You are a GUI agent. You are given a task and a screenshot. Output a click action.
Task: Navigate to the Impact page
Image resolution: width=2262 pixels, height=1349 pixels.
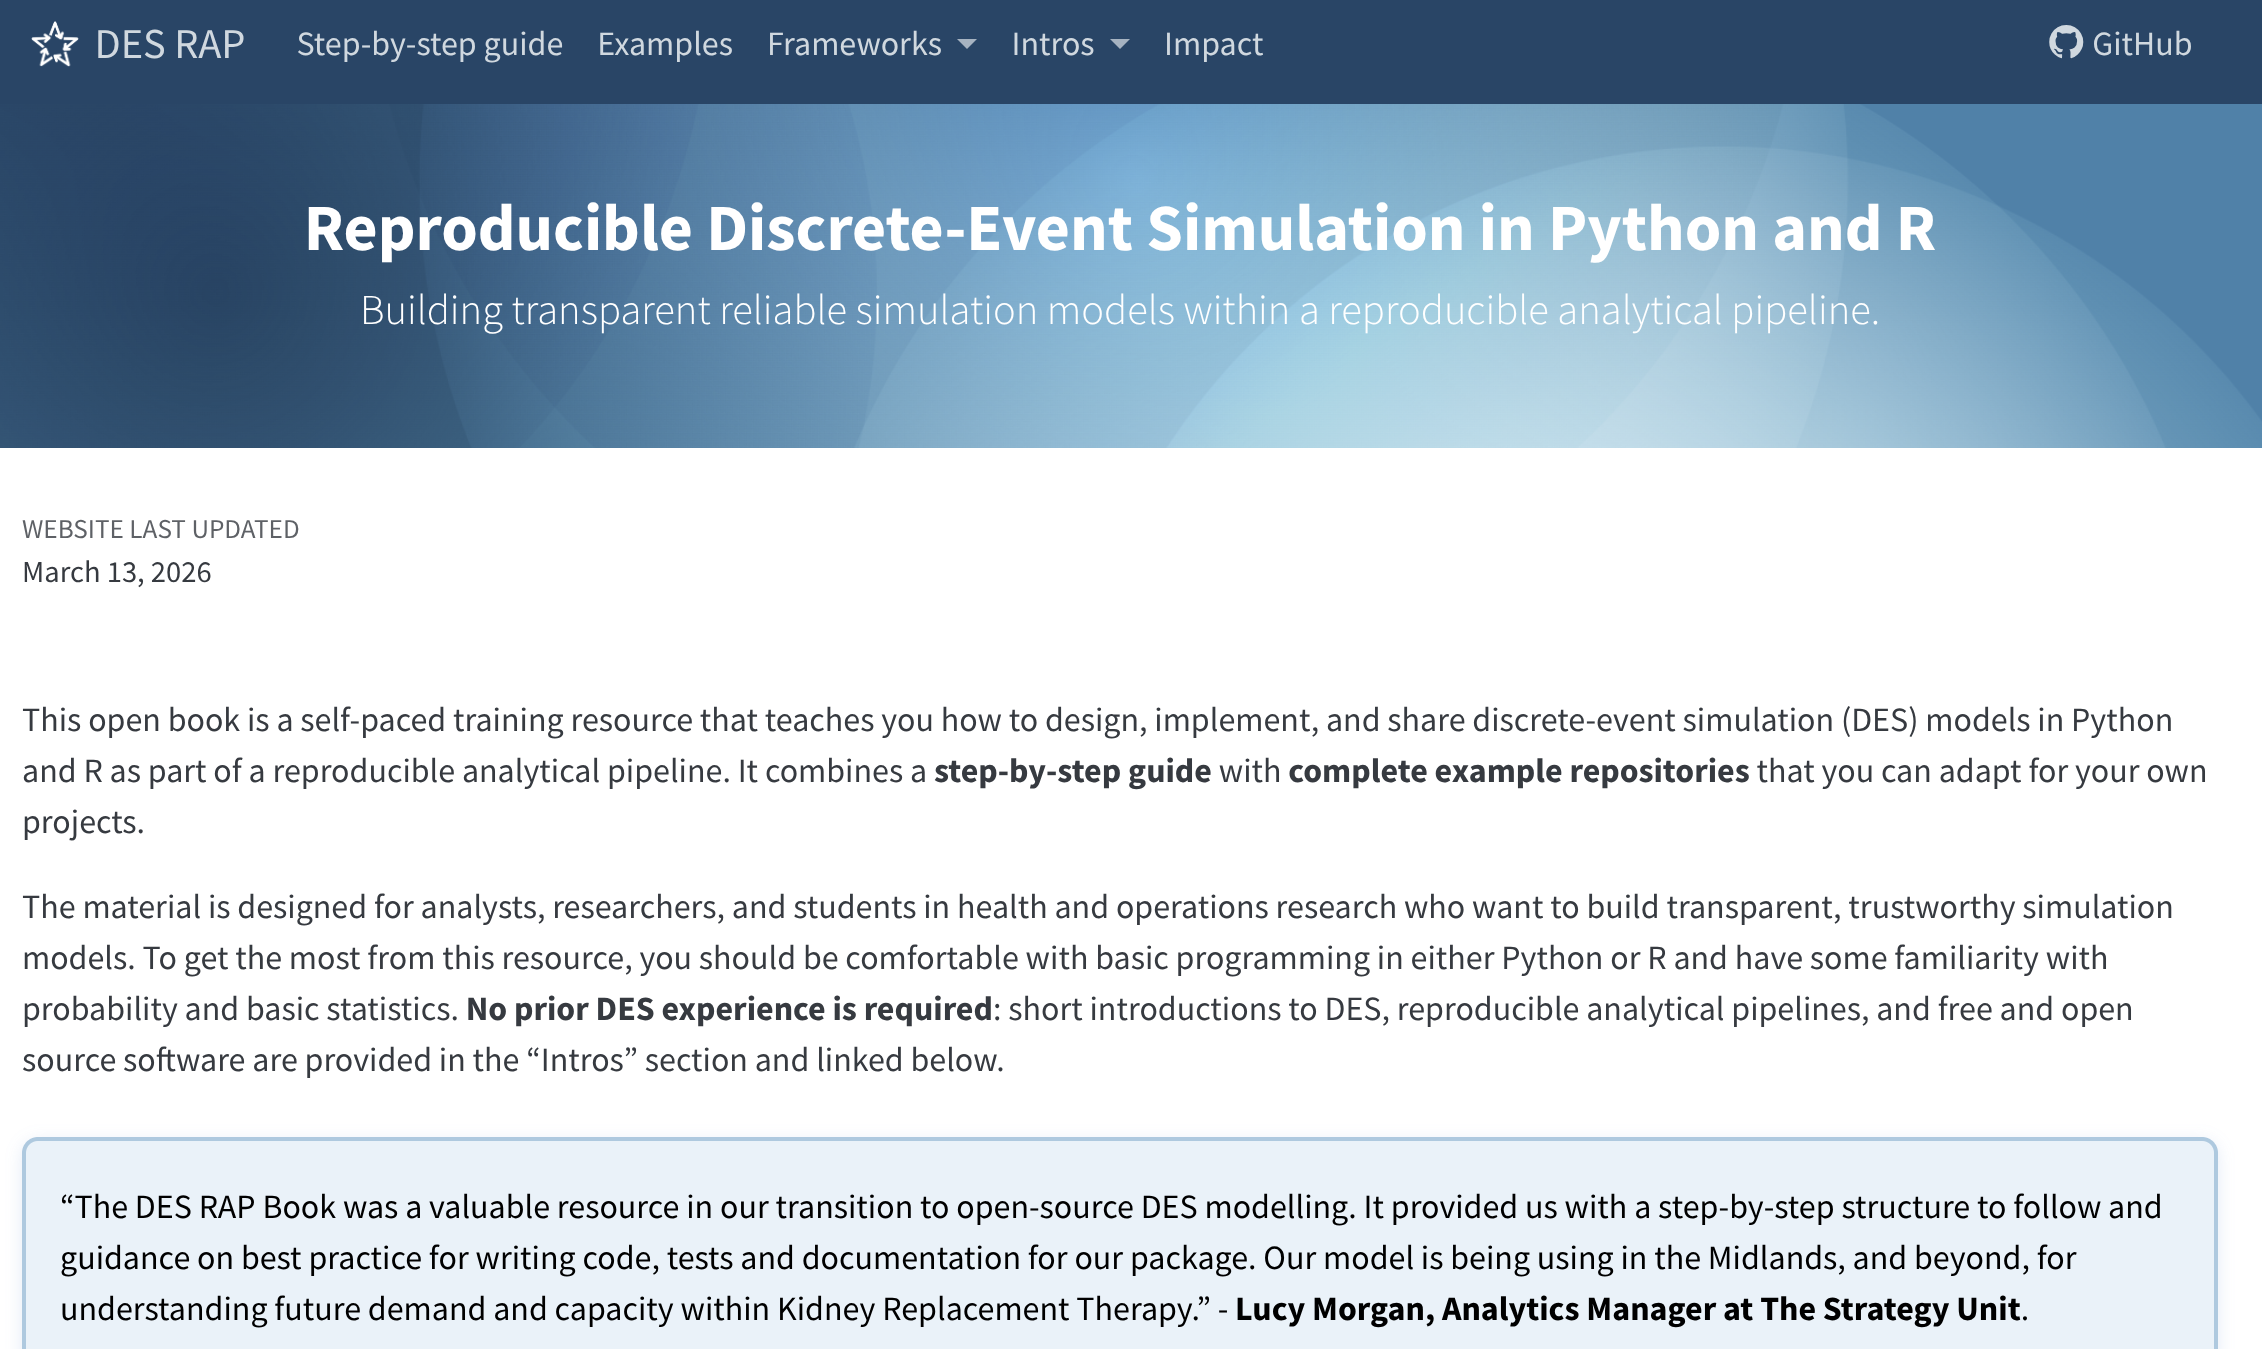pyautogui.click(x=1213, y=44)
